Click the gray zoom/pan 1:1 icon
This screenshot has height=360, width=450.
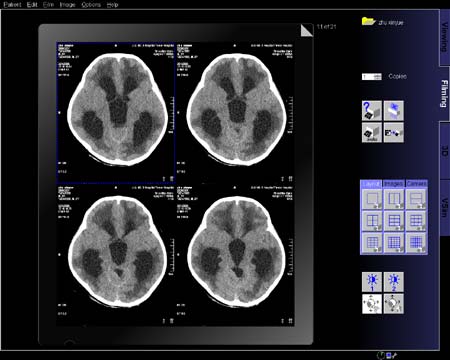[394, 304]
